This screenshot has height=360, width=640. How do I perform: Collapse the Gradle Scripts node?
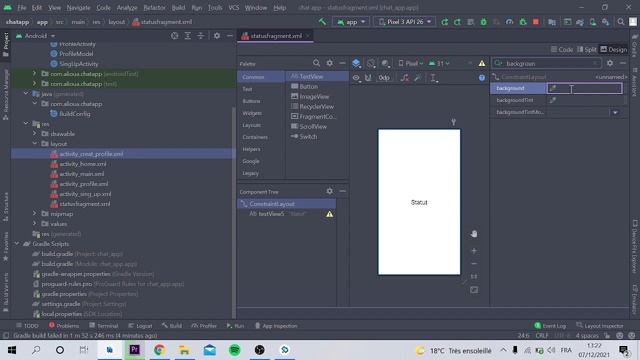[x=17, y=244]
